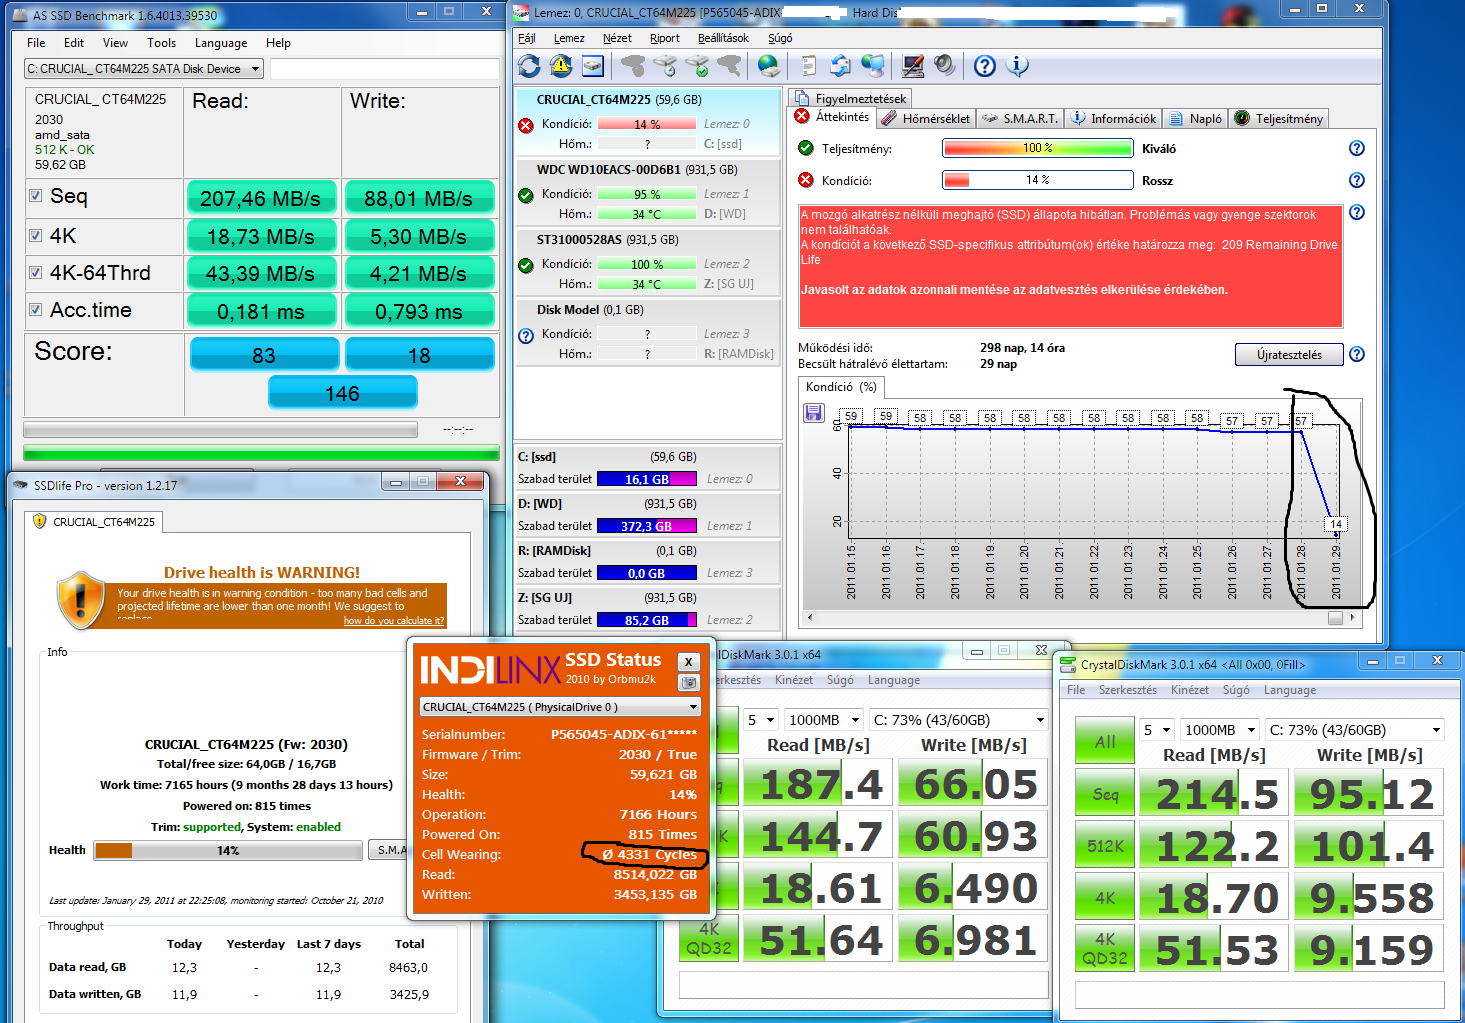Click the warning shield icon in SSDlife
Image resolution: width=1465 pixels, height=1023 pixels.
click(81, 600)
